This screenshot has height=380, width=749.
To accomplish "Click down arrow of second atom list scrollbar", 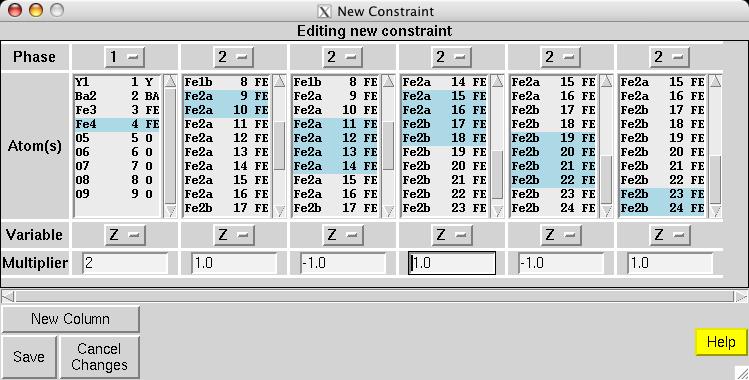I will point(279,211).
